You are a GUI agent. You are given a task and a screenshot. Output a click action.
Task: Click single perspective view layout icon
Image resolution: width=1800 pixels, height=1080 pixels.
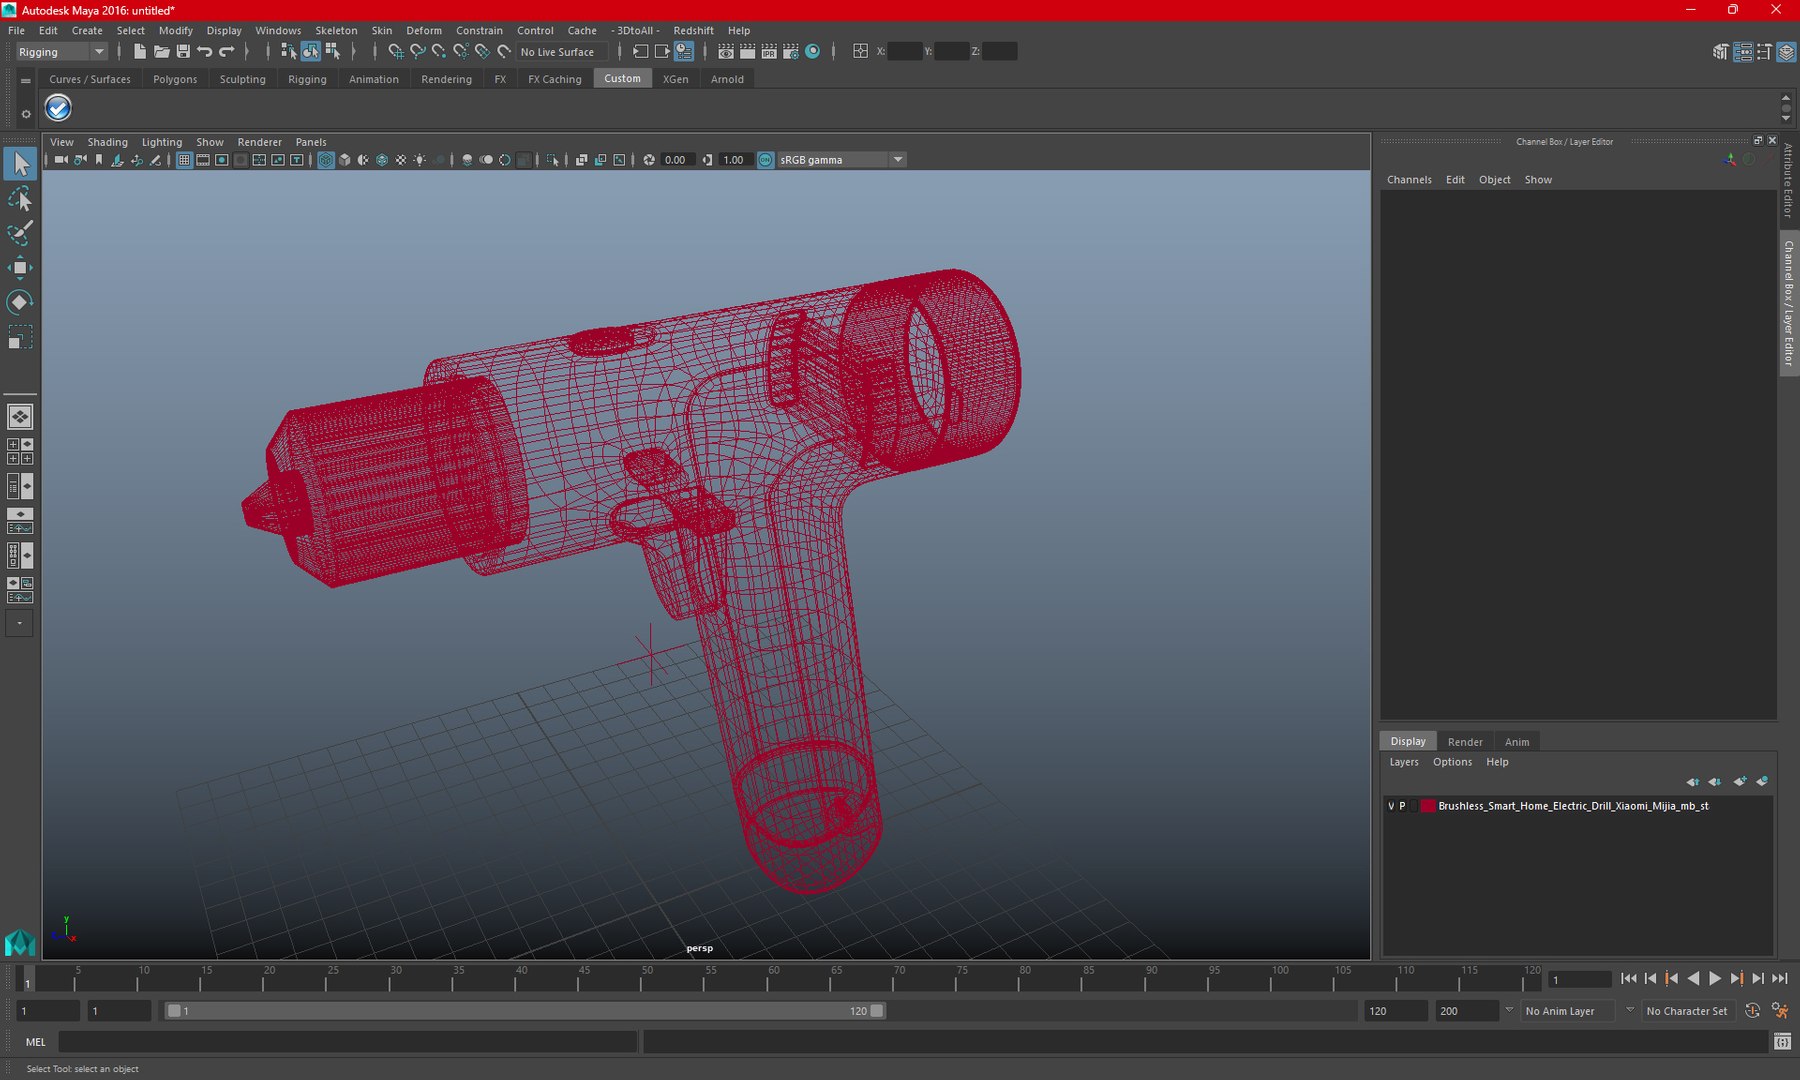20,416
